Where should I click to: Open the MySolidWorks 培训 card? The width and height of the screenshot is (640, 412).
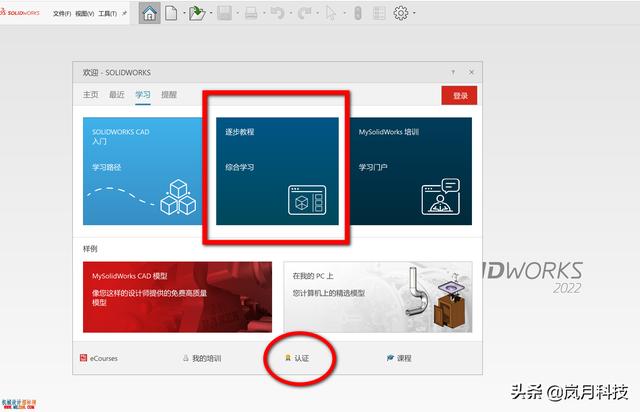tap(411, 171)
